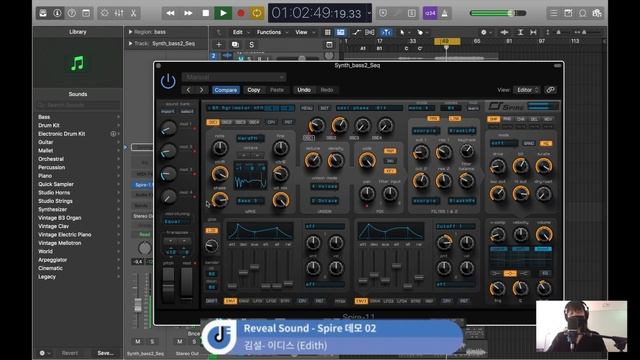The height and width of the screenshot is (360, 640).
Task: Click the Spire INIT button
Action: point(324,108)
